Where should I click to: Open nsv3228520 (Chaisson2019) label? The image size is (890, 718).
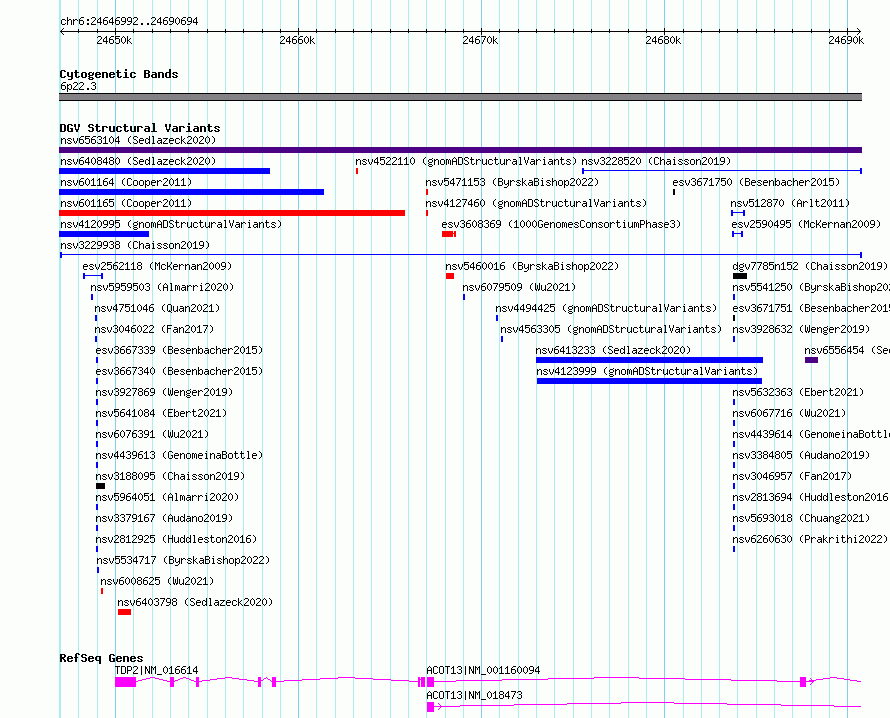656,161
